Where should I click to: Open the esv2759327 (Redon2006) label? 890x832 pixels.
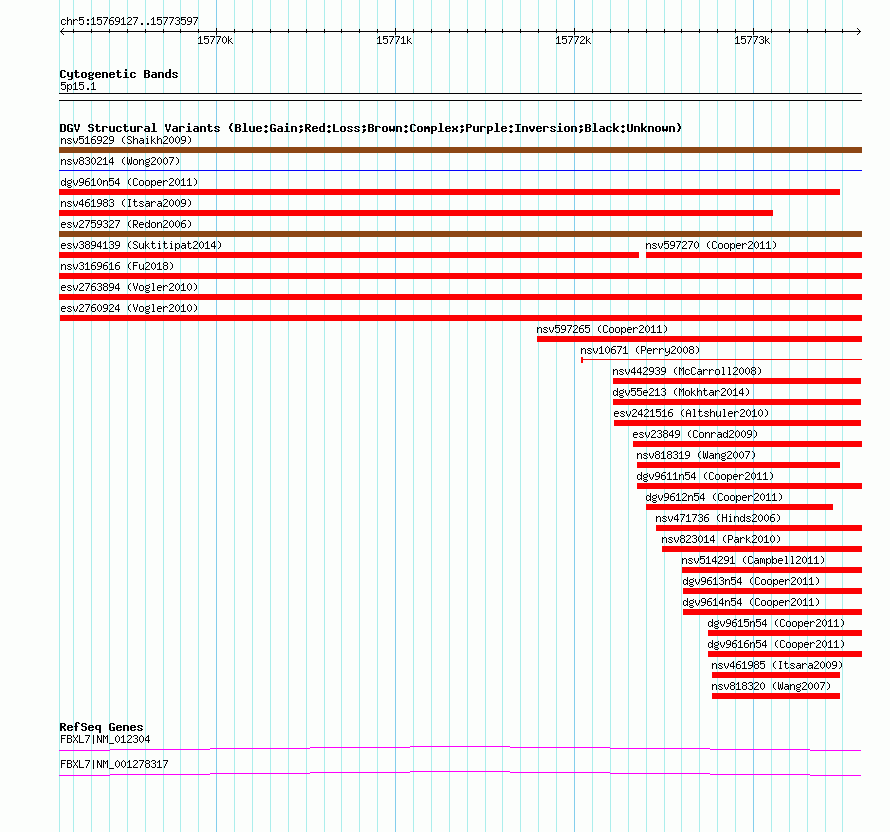[x=126, y=224]
